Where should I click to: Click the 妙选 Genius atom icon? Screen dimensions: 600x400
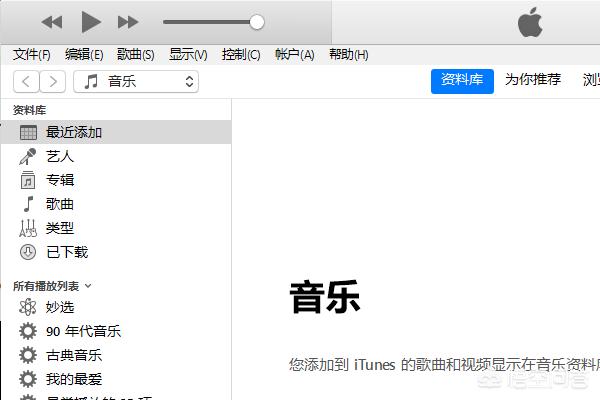click(x=28, y=307)
